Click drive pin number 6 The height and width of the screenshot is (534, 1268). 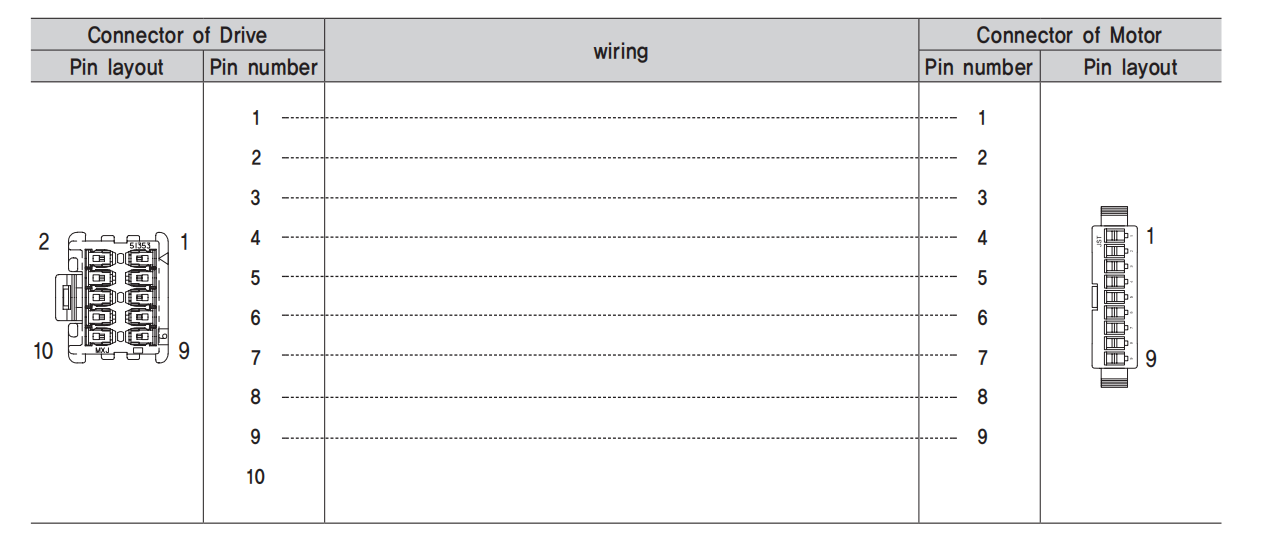click(x=256, y=318)
